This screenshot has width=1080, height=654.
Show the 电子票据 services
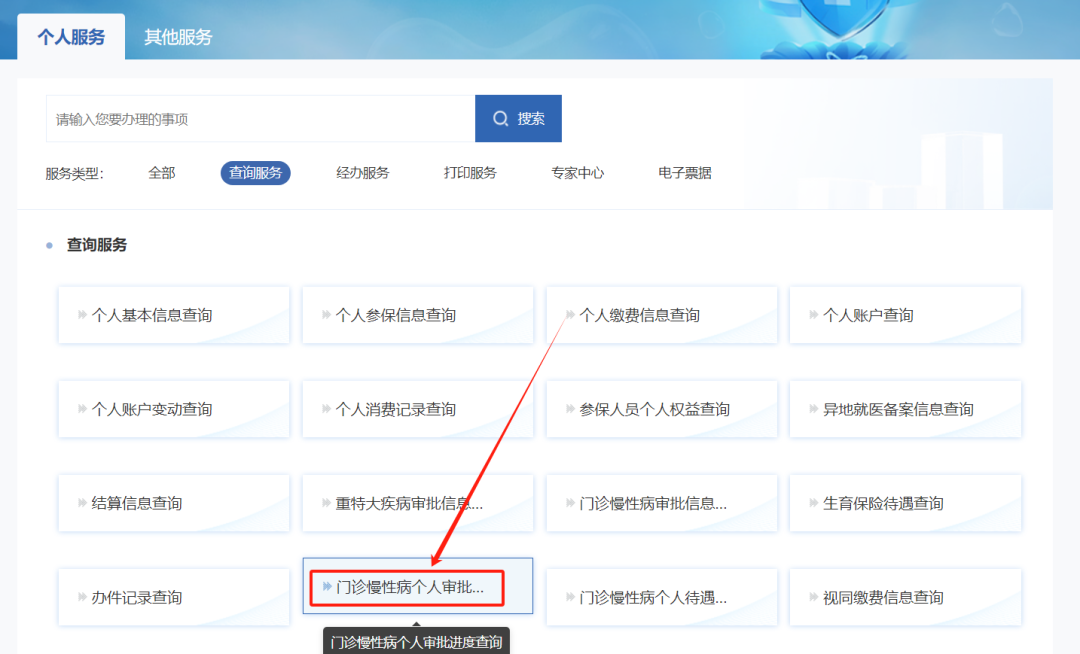pyautogui.click(x=685, y=173)
